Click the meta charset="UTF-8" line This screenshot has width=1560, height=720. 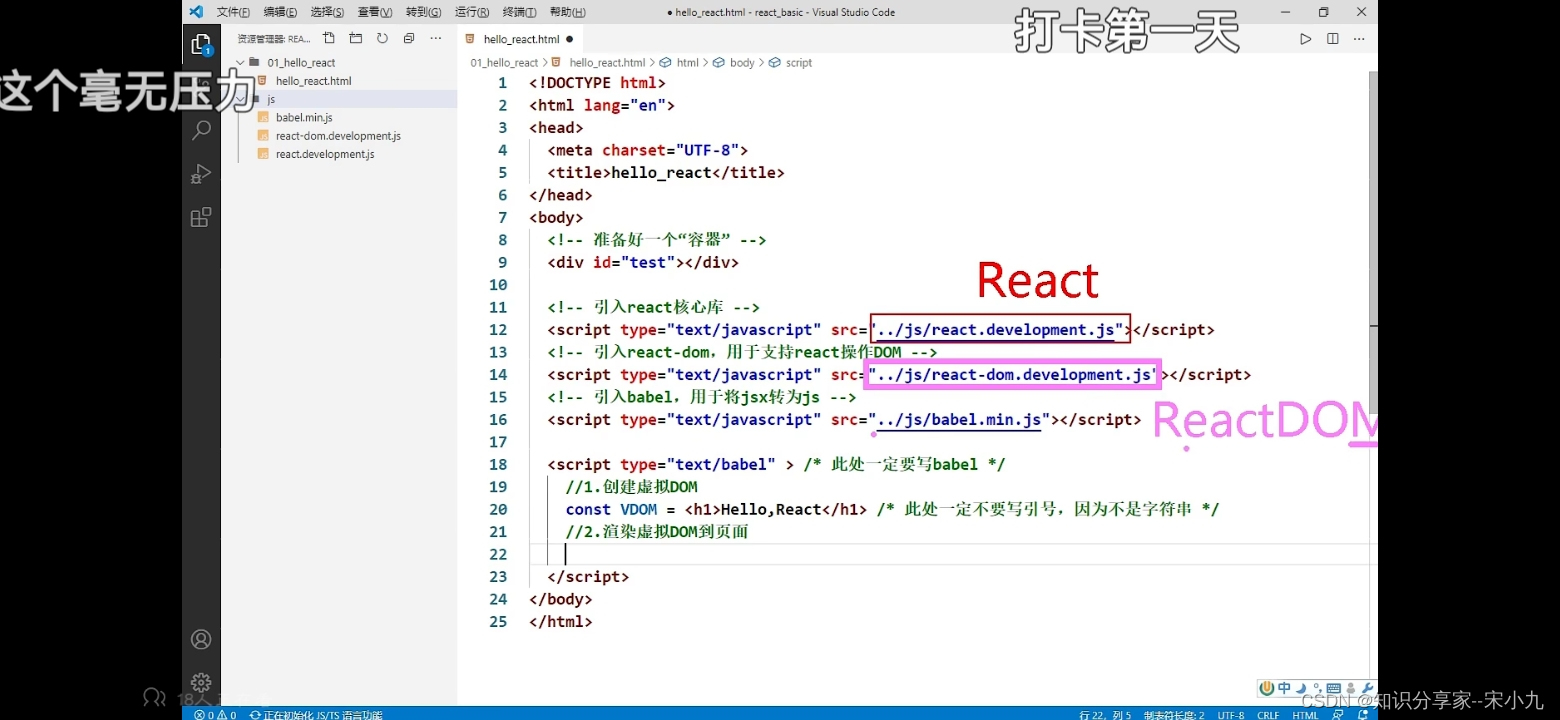click(647, 150)
